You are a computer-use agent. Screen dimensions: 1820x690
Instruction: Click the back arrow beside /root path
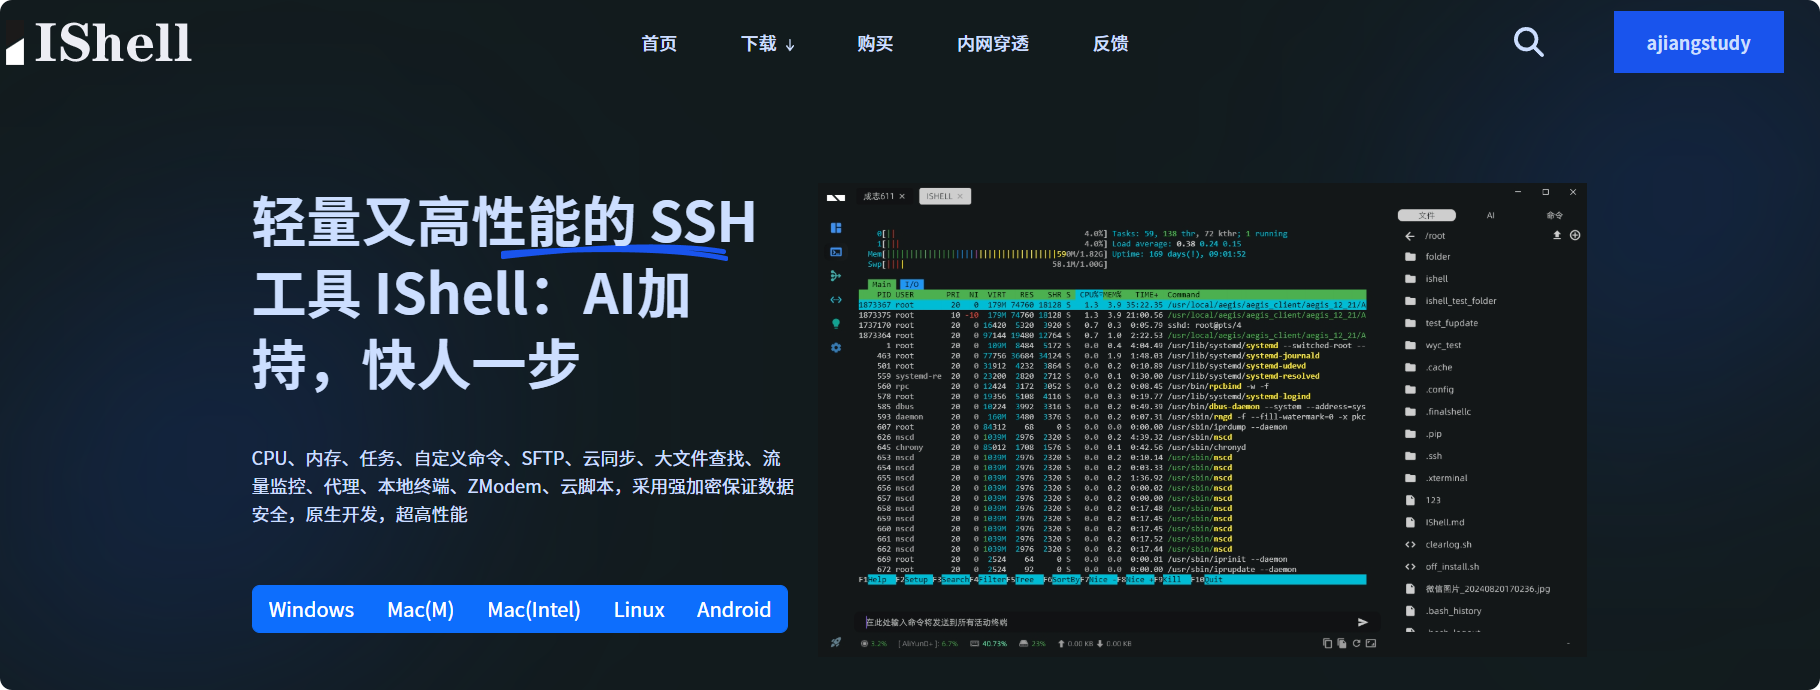point(1410,236)
